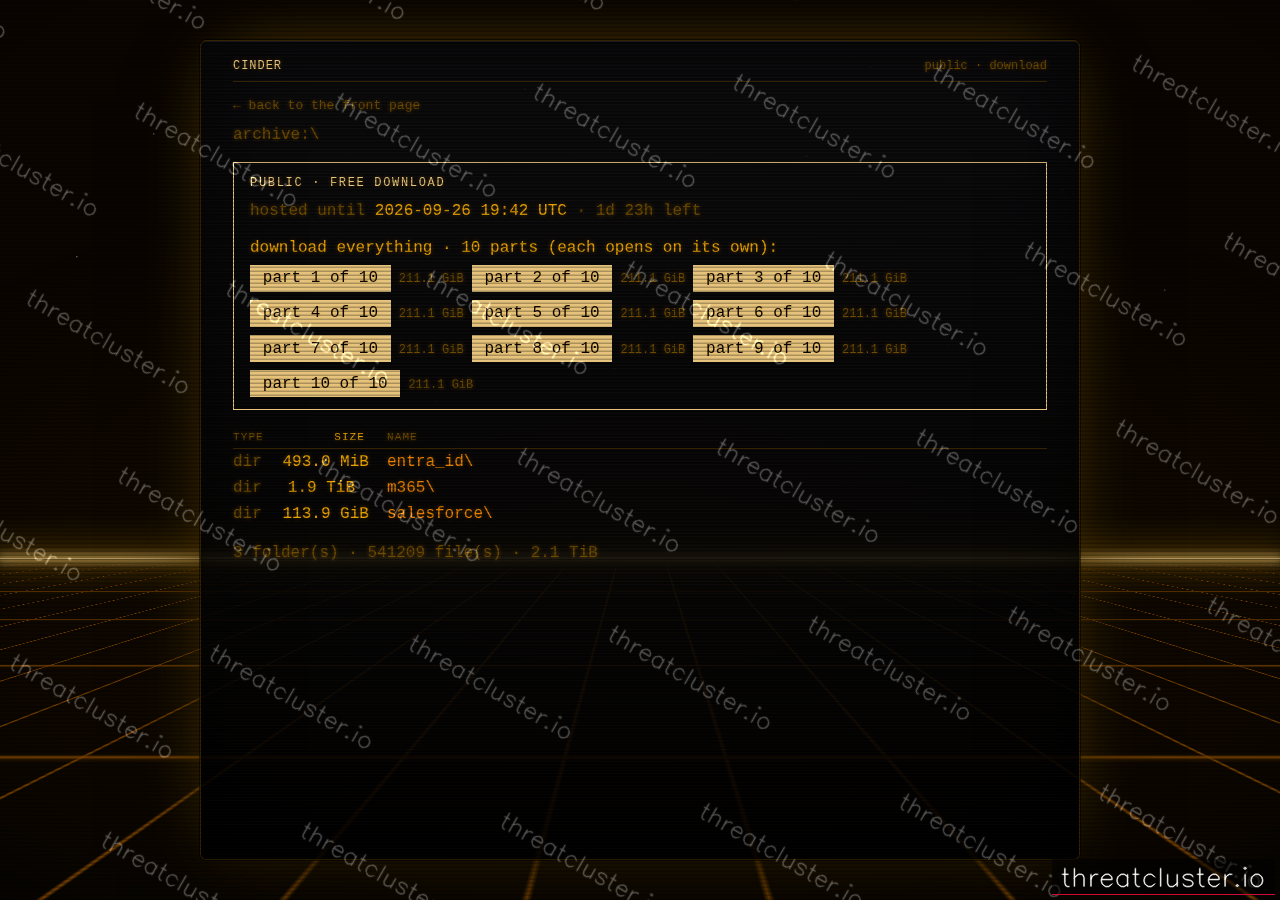Go back to the front page
Screen dimensions: 1280x900
coord(326,105)
